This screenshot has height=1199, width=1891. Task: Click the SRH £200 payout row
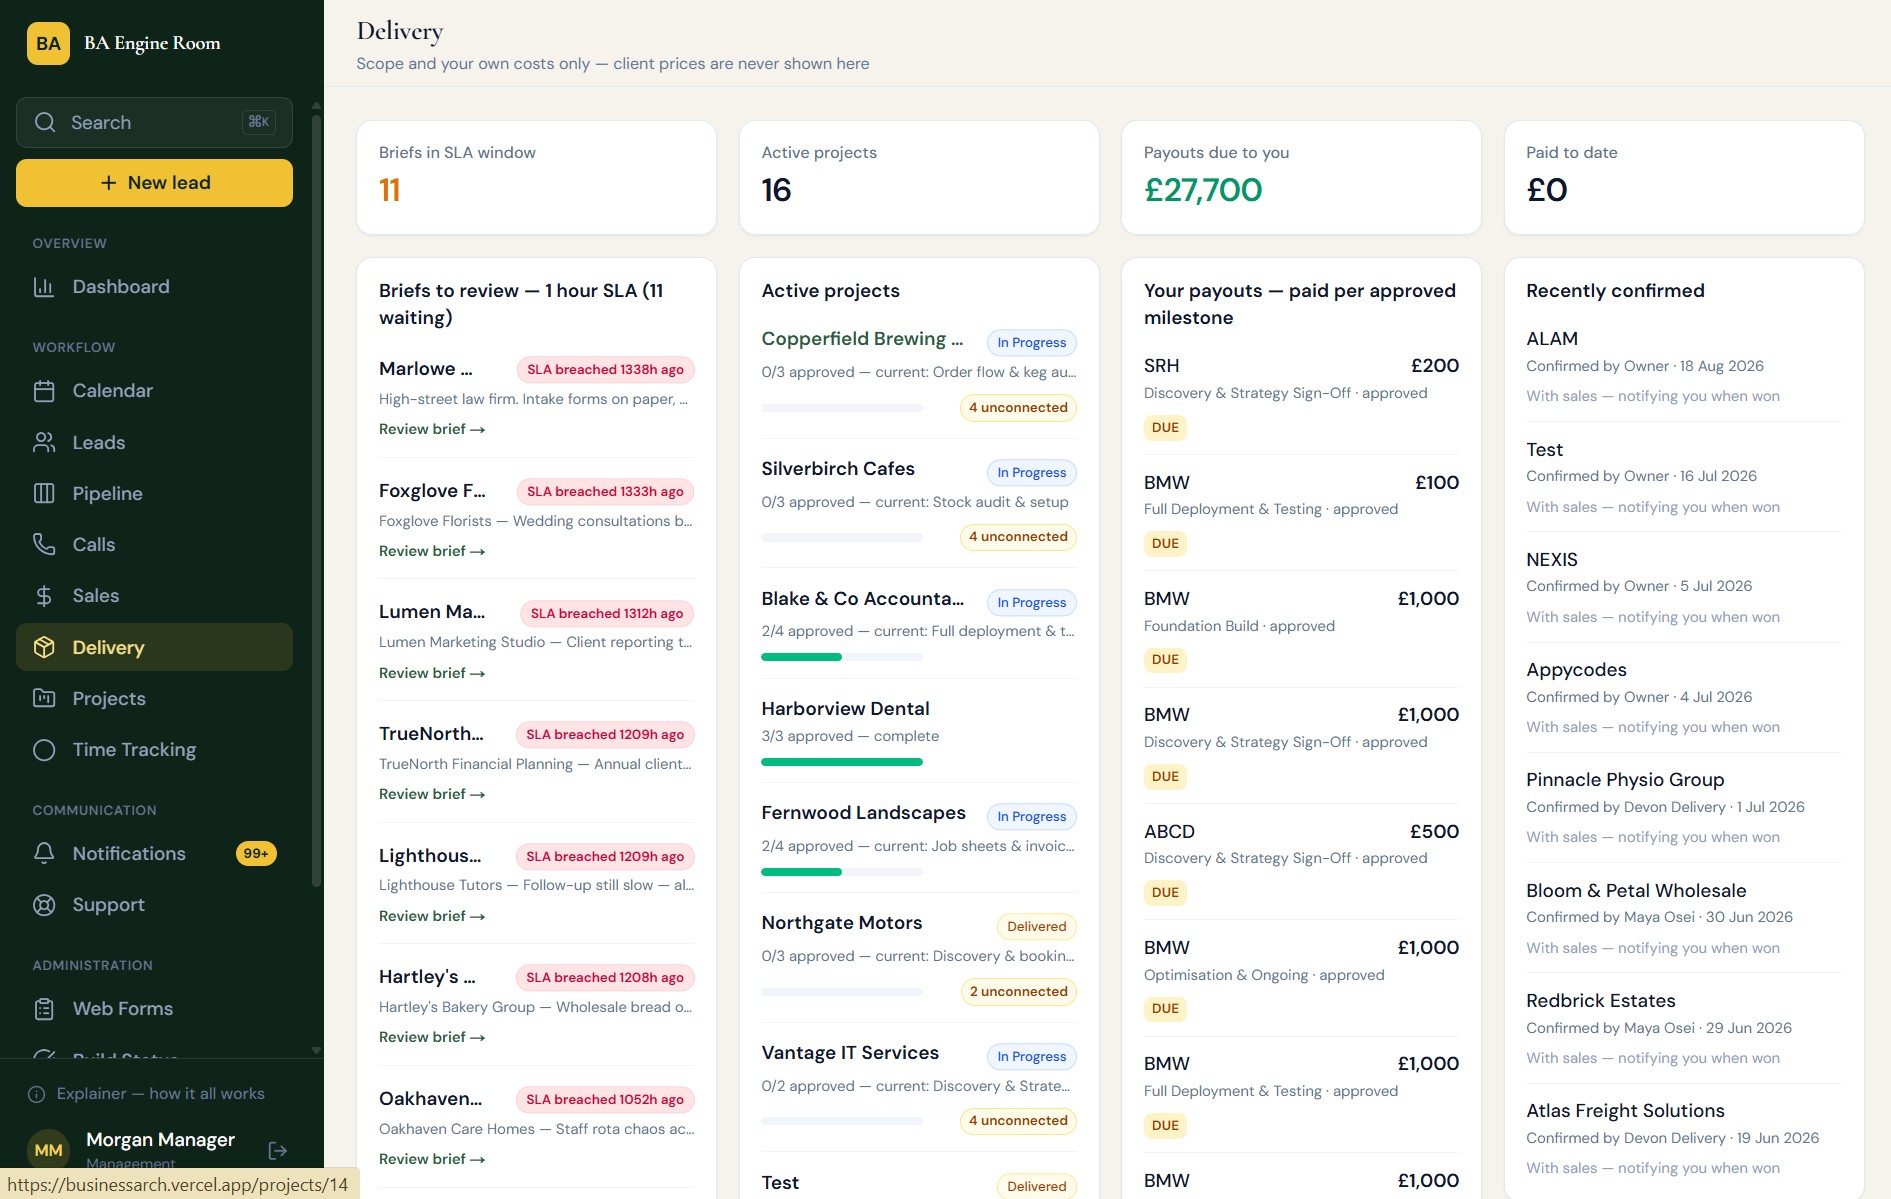click(1301, 397)
